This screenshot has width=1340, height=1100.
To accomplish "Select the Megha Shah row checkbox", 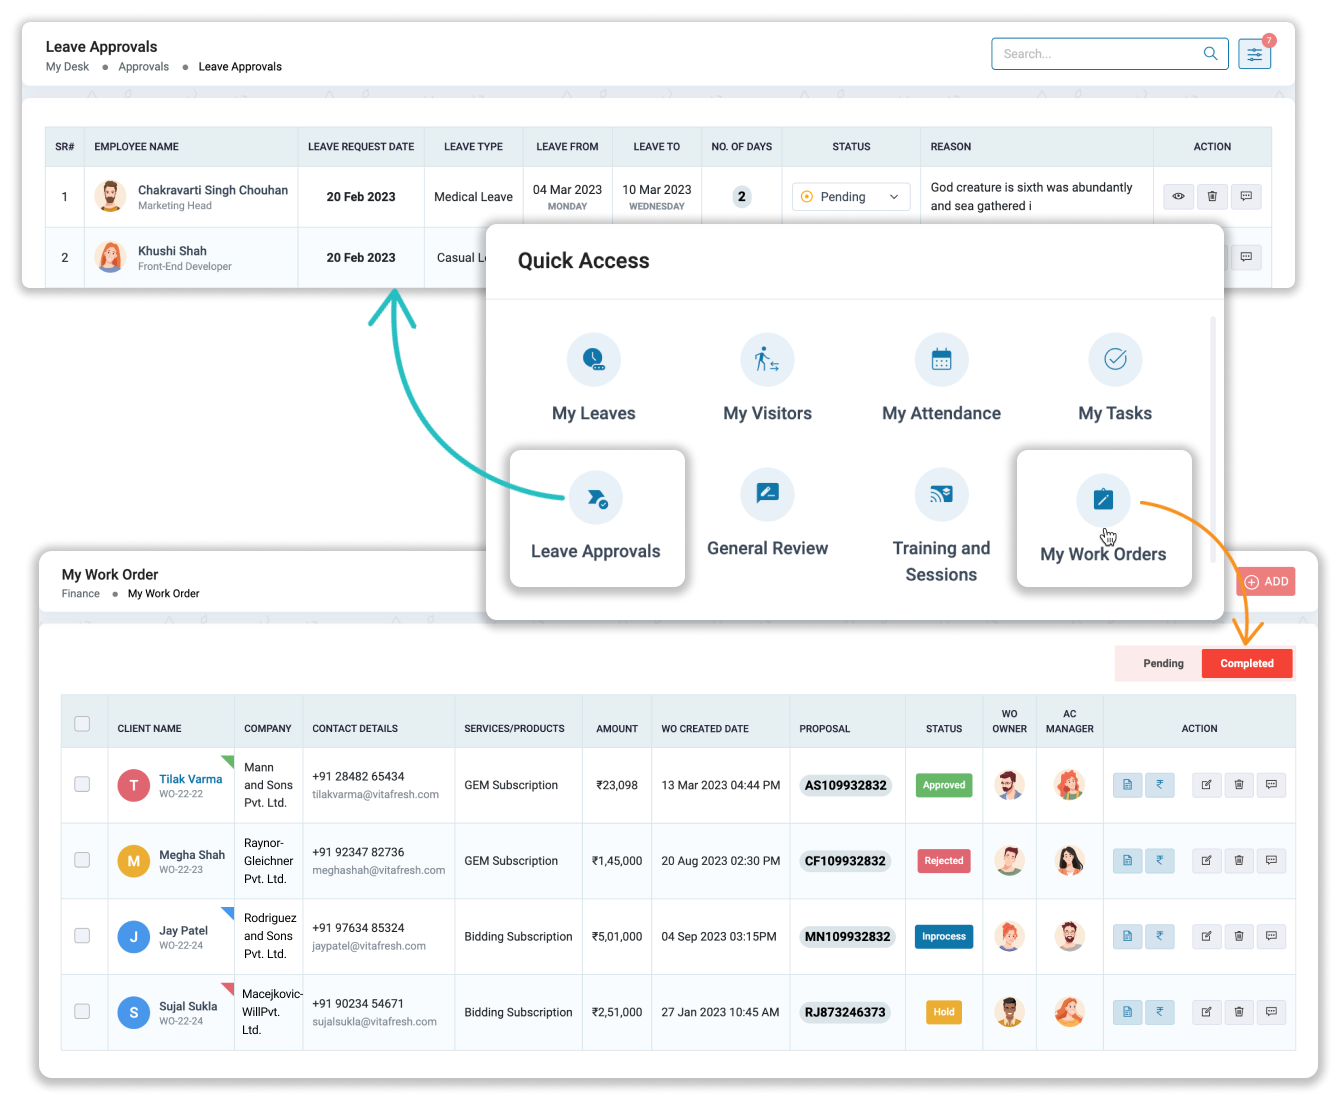I will coord(82,860).
